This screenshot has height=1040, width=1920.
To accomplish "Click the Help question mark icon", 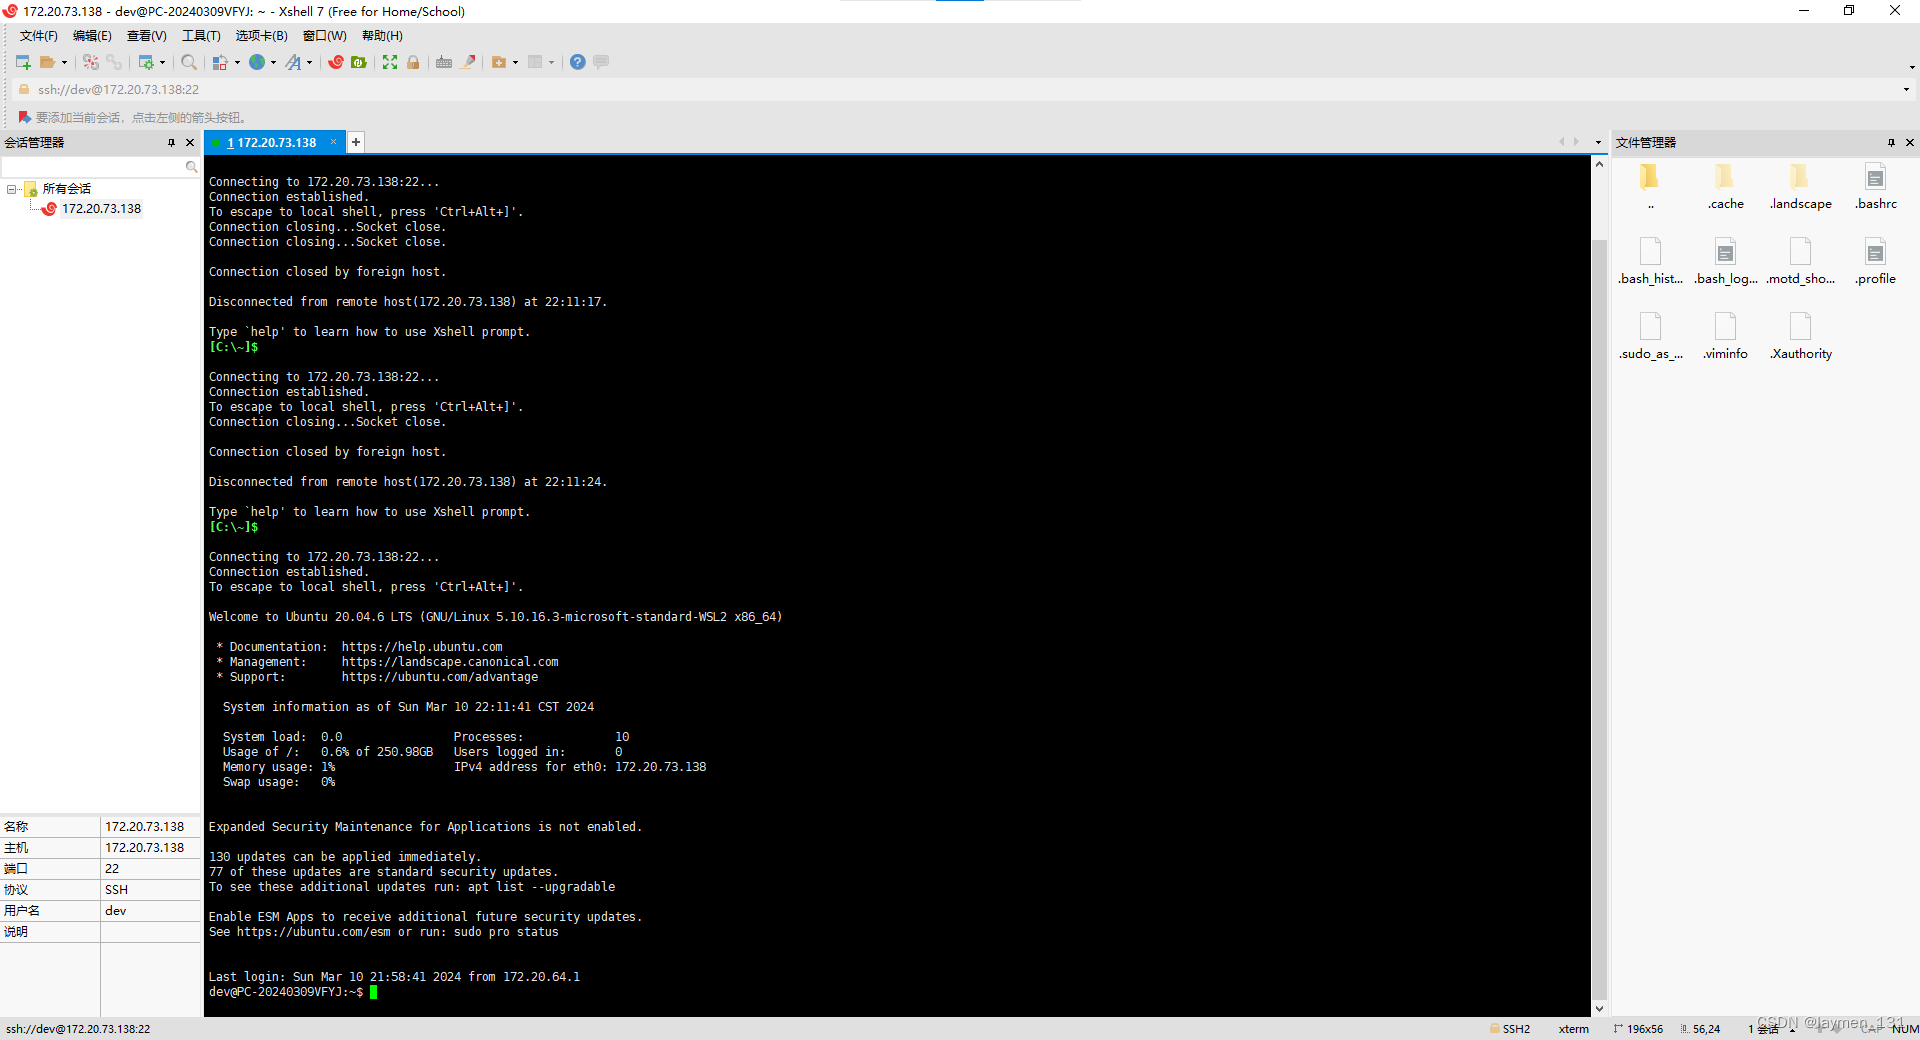I will (x=577, y=62).
